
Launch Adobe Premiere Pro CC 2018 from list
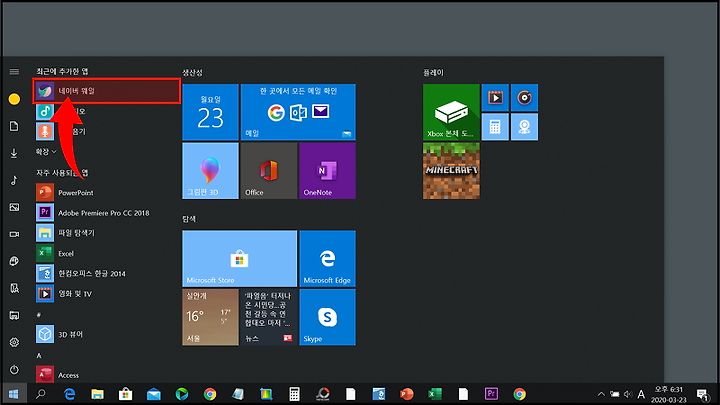click(x=107, y=213)
